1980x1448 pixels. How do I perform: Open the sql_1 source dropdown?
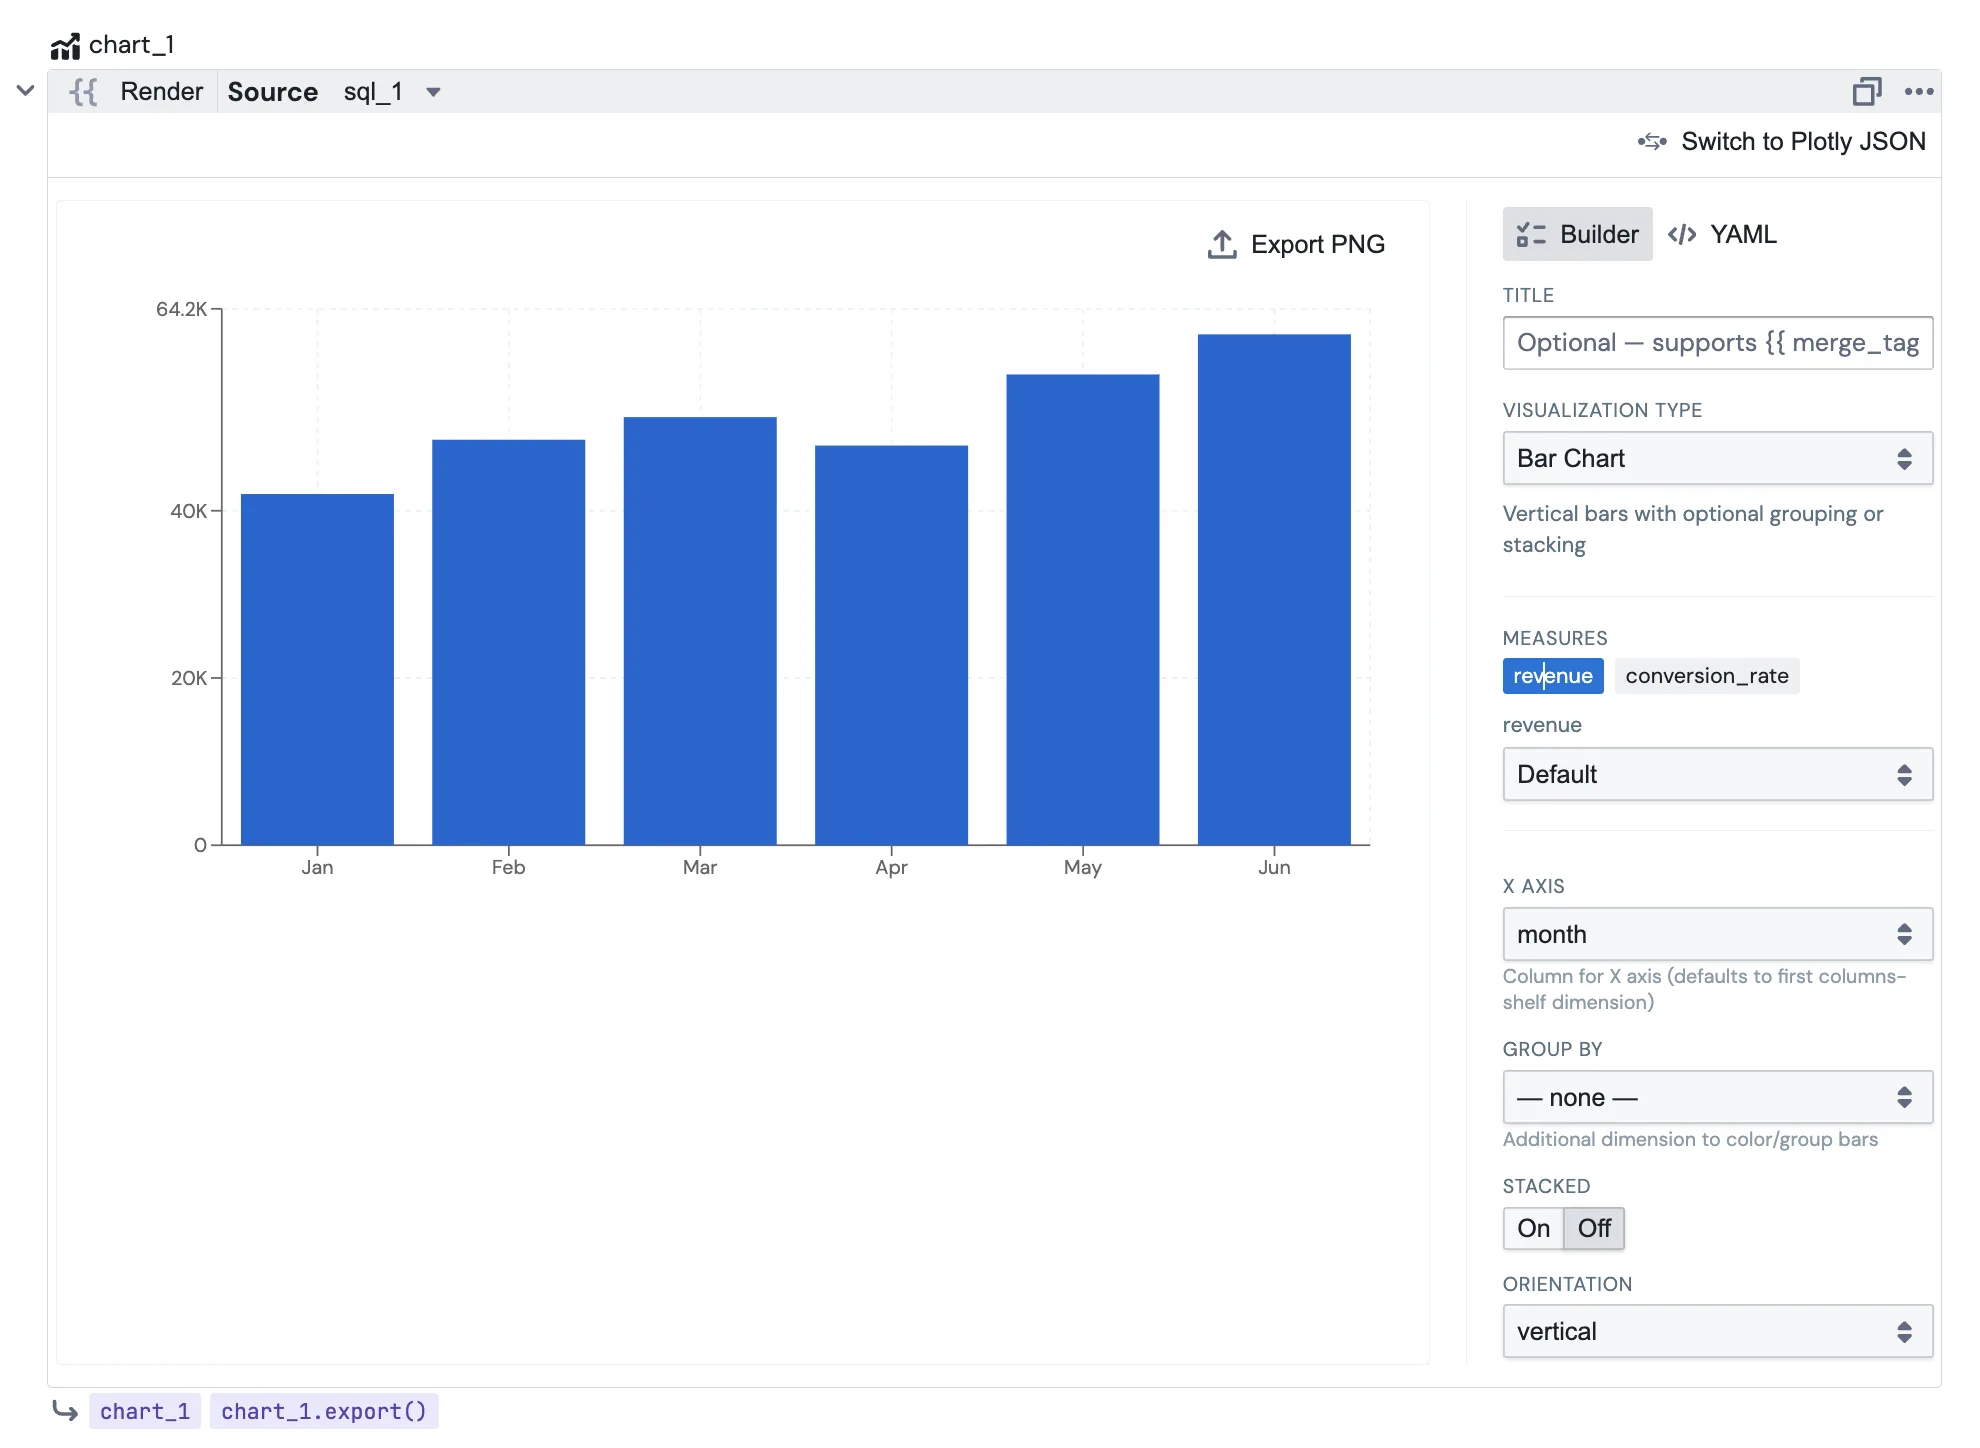coord(392,92)
